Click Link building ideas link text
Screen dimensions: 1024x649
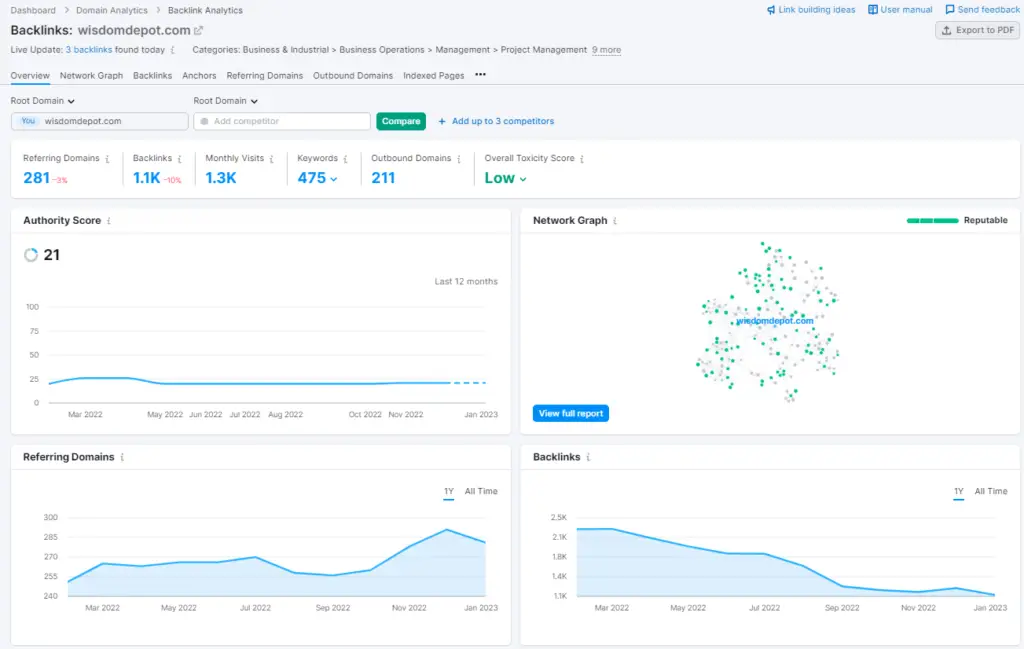coord(817,10)
